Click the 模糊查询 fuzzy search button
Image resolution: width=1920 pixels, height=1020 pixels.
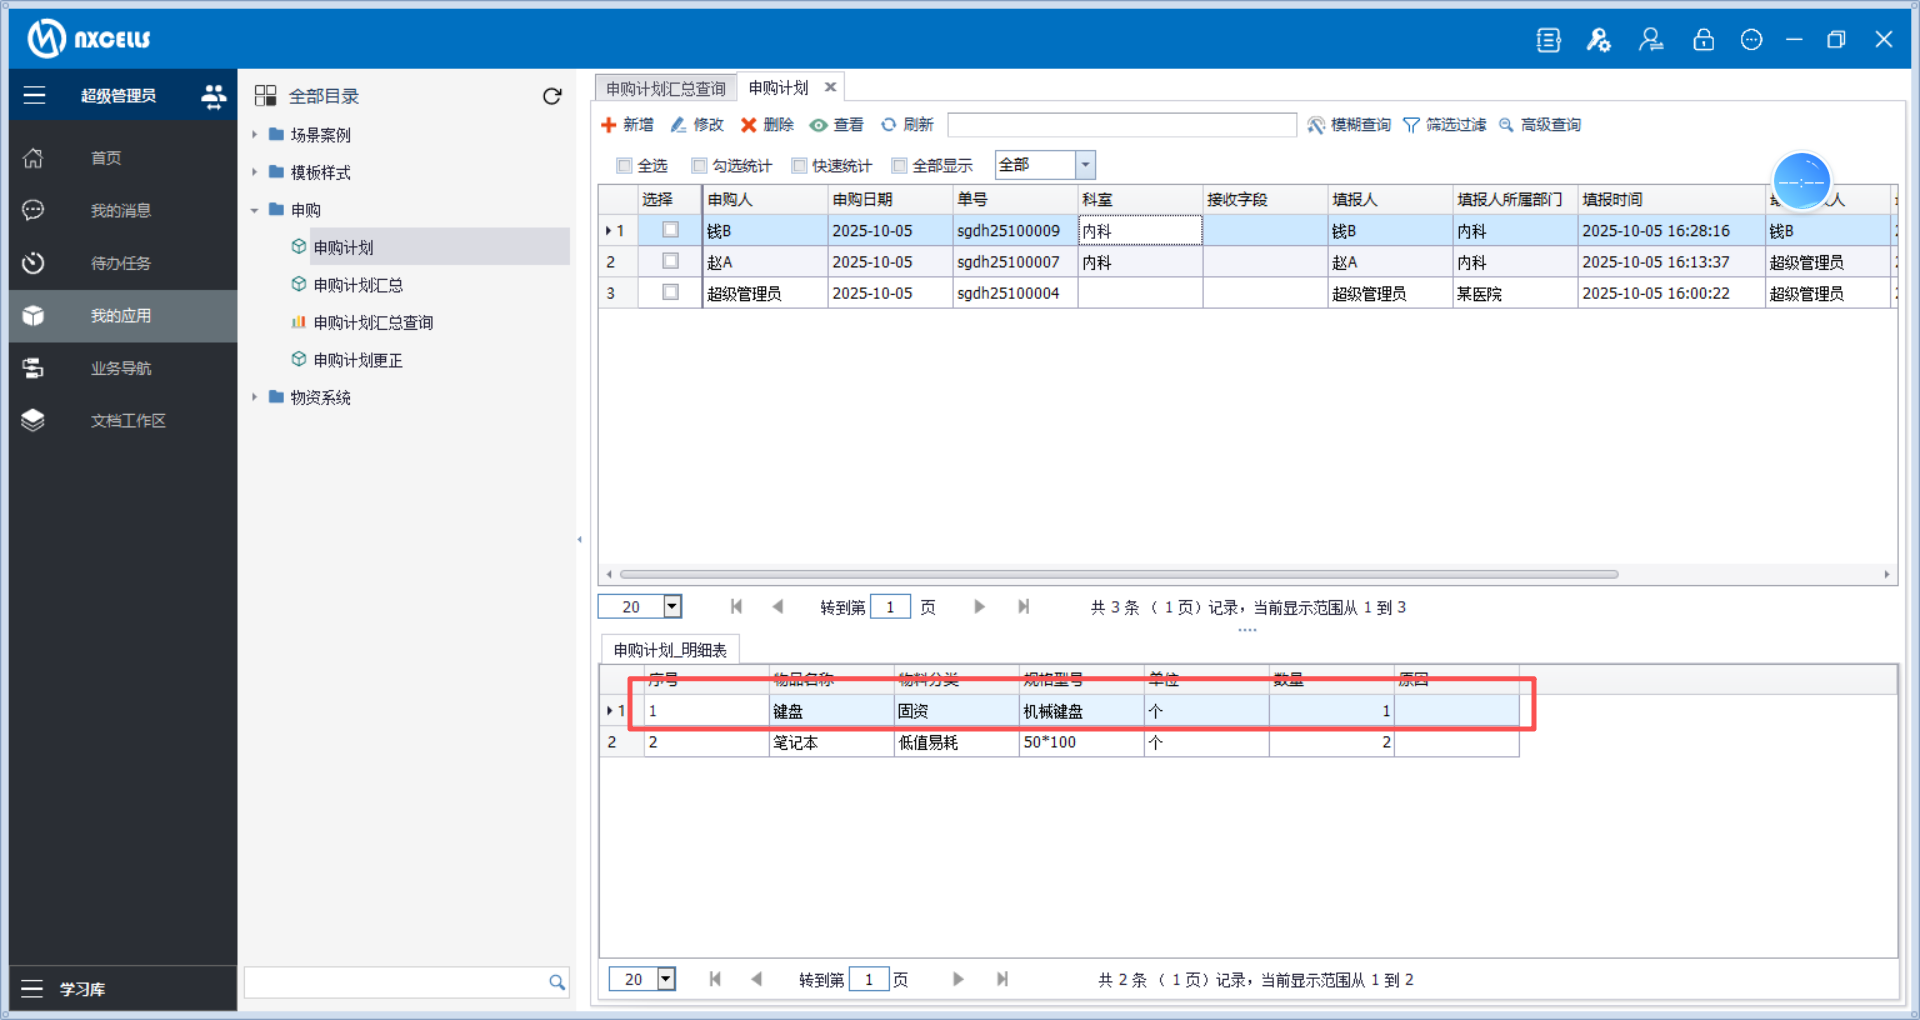pyautogui.click(x=1349, y=125)
